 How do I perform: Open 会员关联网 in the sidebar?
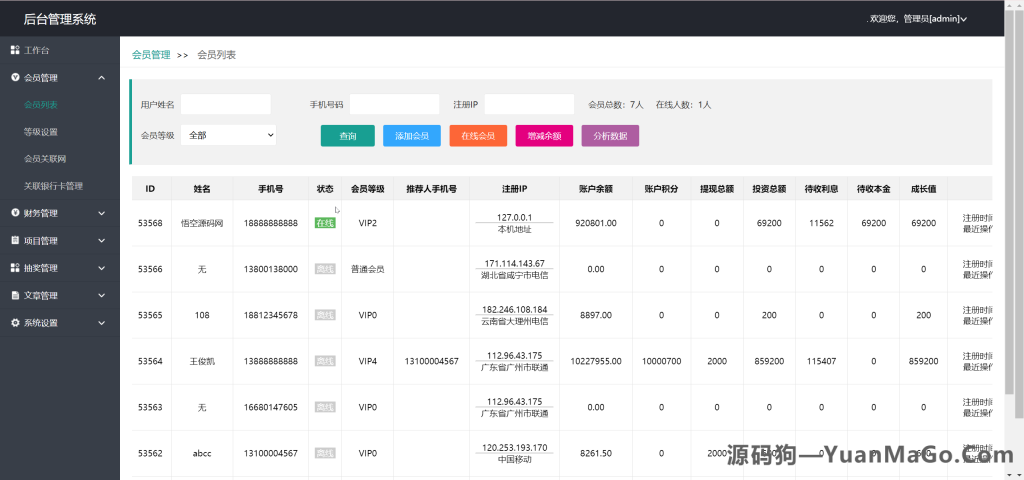point(45,159)
